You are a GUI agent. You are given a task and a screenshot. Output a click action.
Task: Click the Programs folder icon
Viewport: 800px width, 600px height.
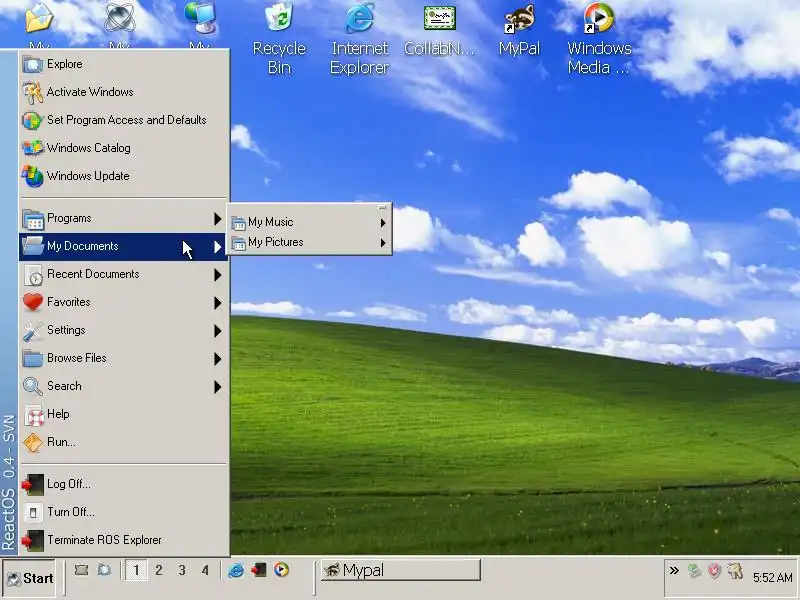[x=33, y=219]
